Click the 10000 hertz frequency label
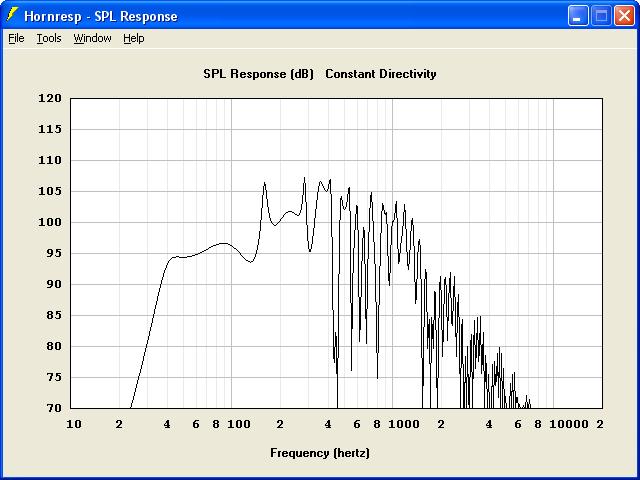Image resolution: width=640 pixels, height=480 pixels. 569,424
